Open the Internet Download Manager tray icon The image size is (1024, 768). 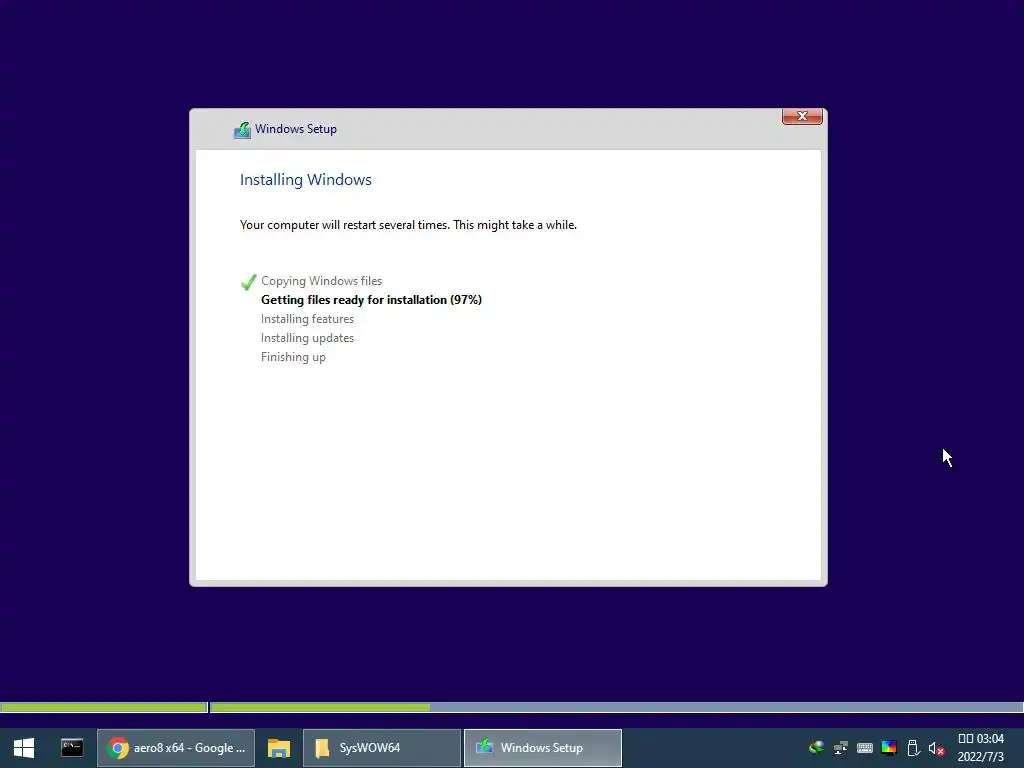pyautogui.click(x=816, y=748)
